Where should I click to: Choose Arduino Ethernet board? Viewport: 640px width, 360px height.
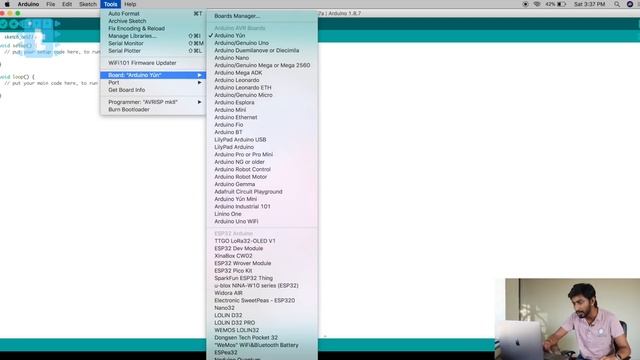click(262, 117)
